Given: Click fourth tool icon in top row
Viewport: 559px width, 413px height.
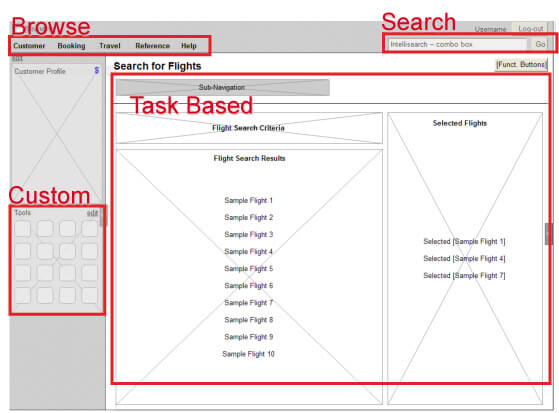Looking at the screenshot, I should [89, 229].
